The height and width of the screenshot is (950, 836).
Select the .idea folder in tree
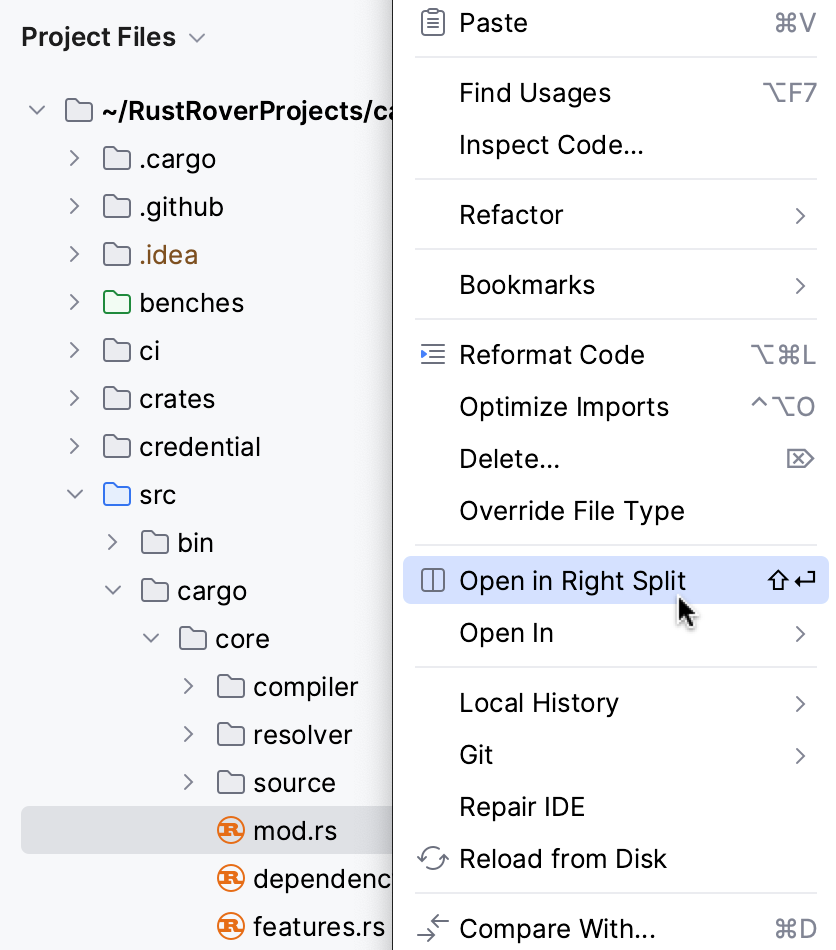click(168, 255)
